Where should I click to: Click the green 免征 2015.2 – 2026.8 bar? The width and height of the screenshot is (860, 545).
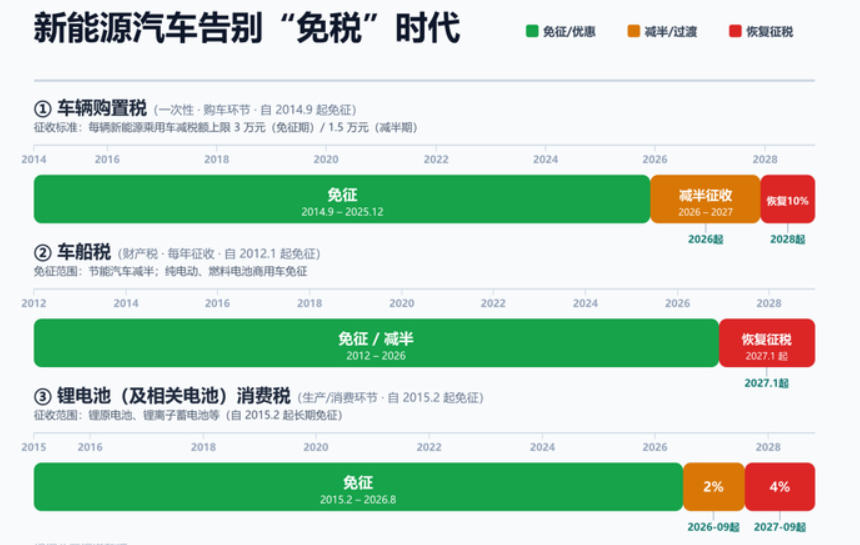click(358, 487)
